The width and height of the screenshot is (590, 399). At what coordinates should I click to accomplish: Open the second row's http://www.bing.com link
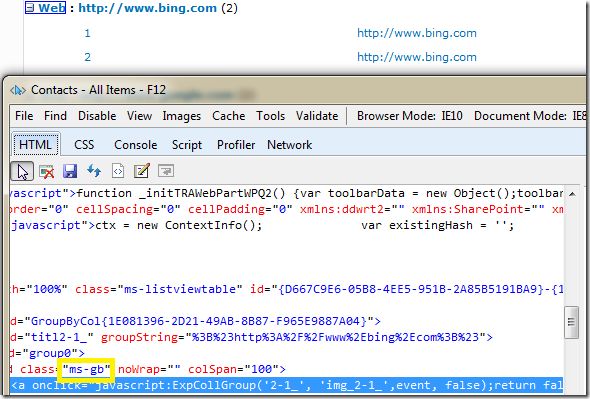coord(417,57)
